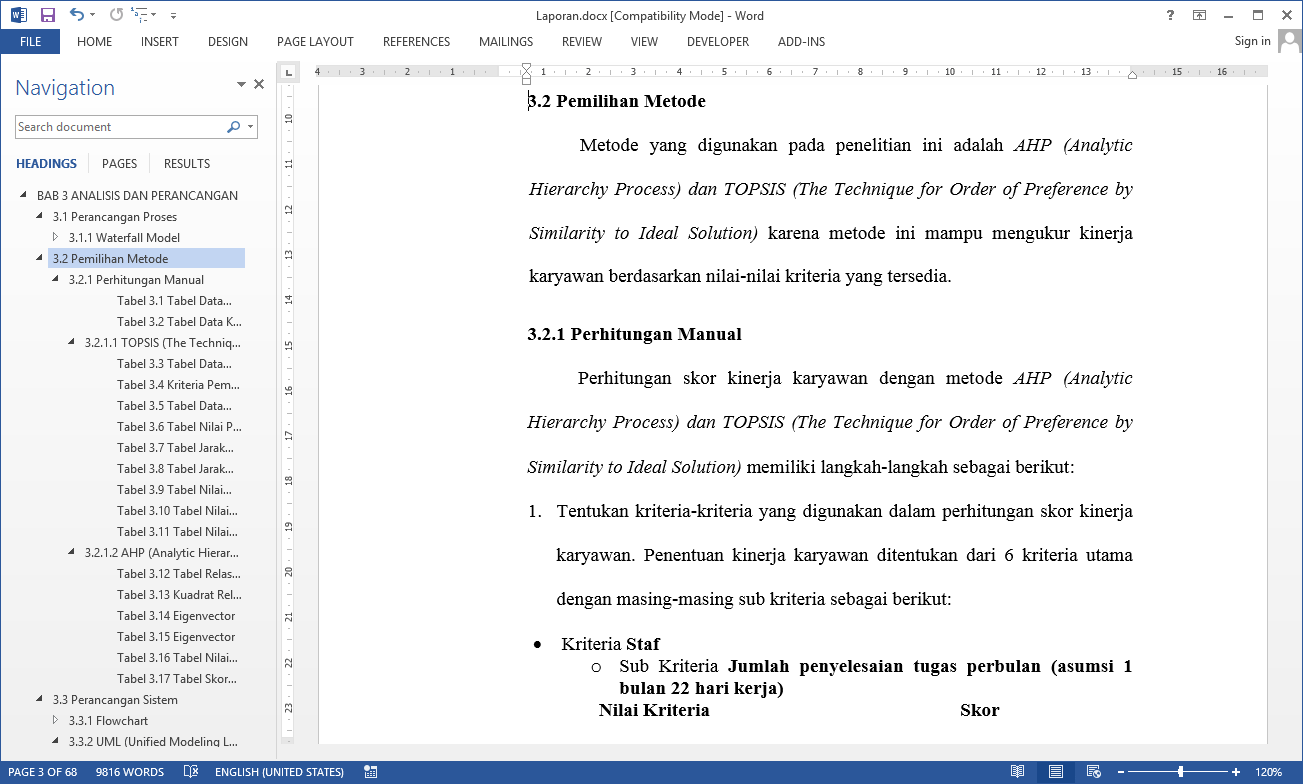Open the Customize Quick Access Toolbar dropdown
Screen dimensions: 1303x784
point(173,15)
